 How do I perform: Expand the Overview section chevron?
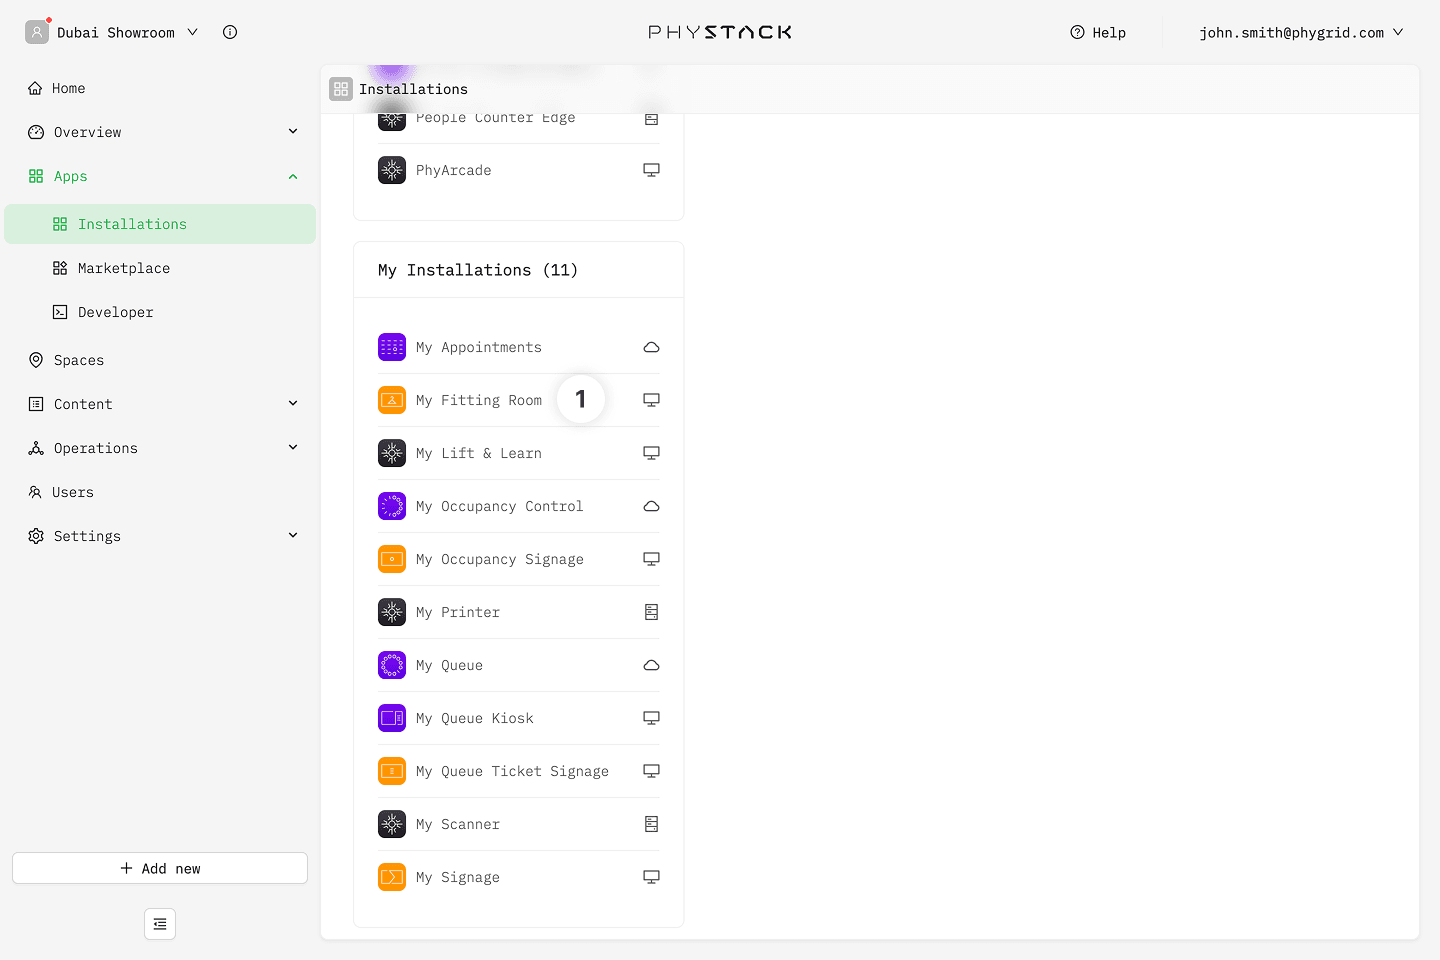[x=293, y=131]
